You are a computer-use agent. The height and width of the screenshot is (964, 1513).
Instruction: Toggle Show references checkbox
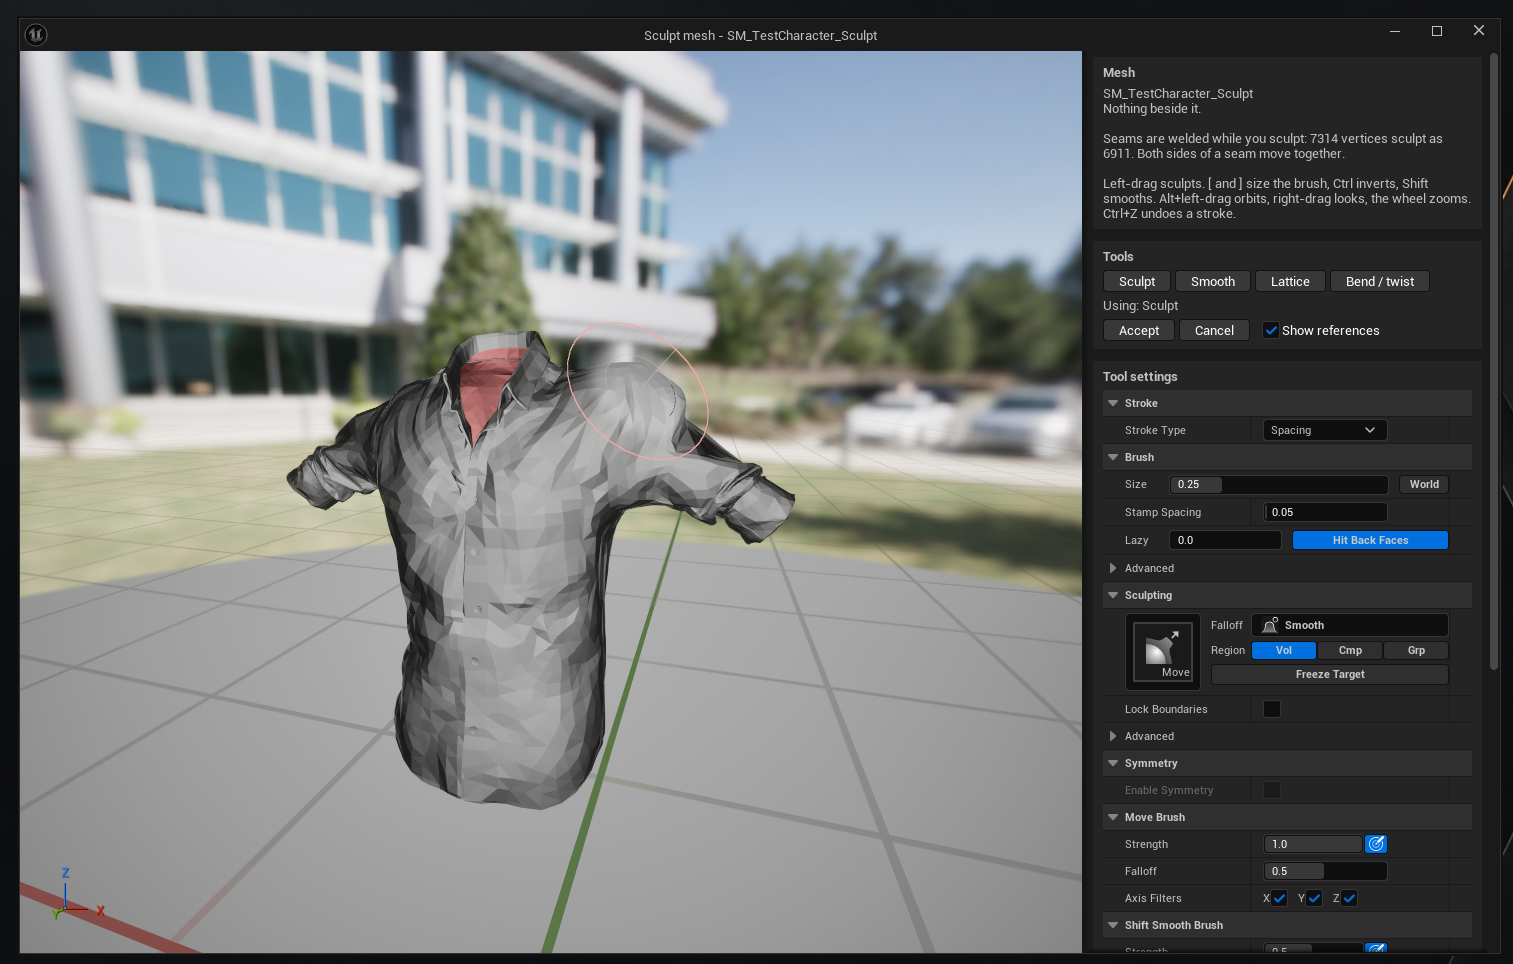pos(1271,330)
